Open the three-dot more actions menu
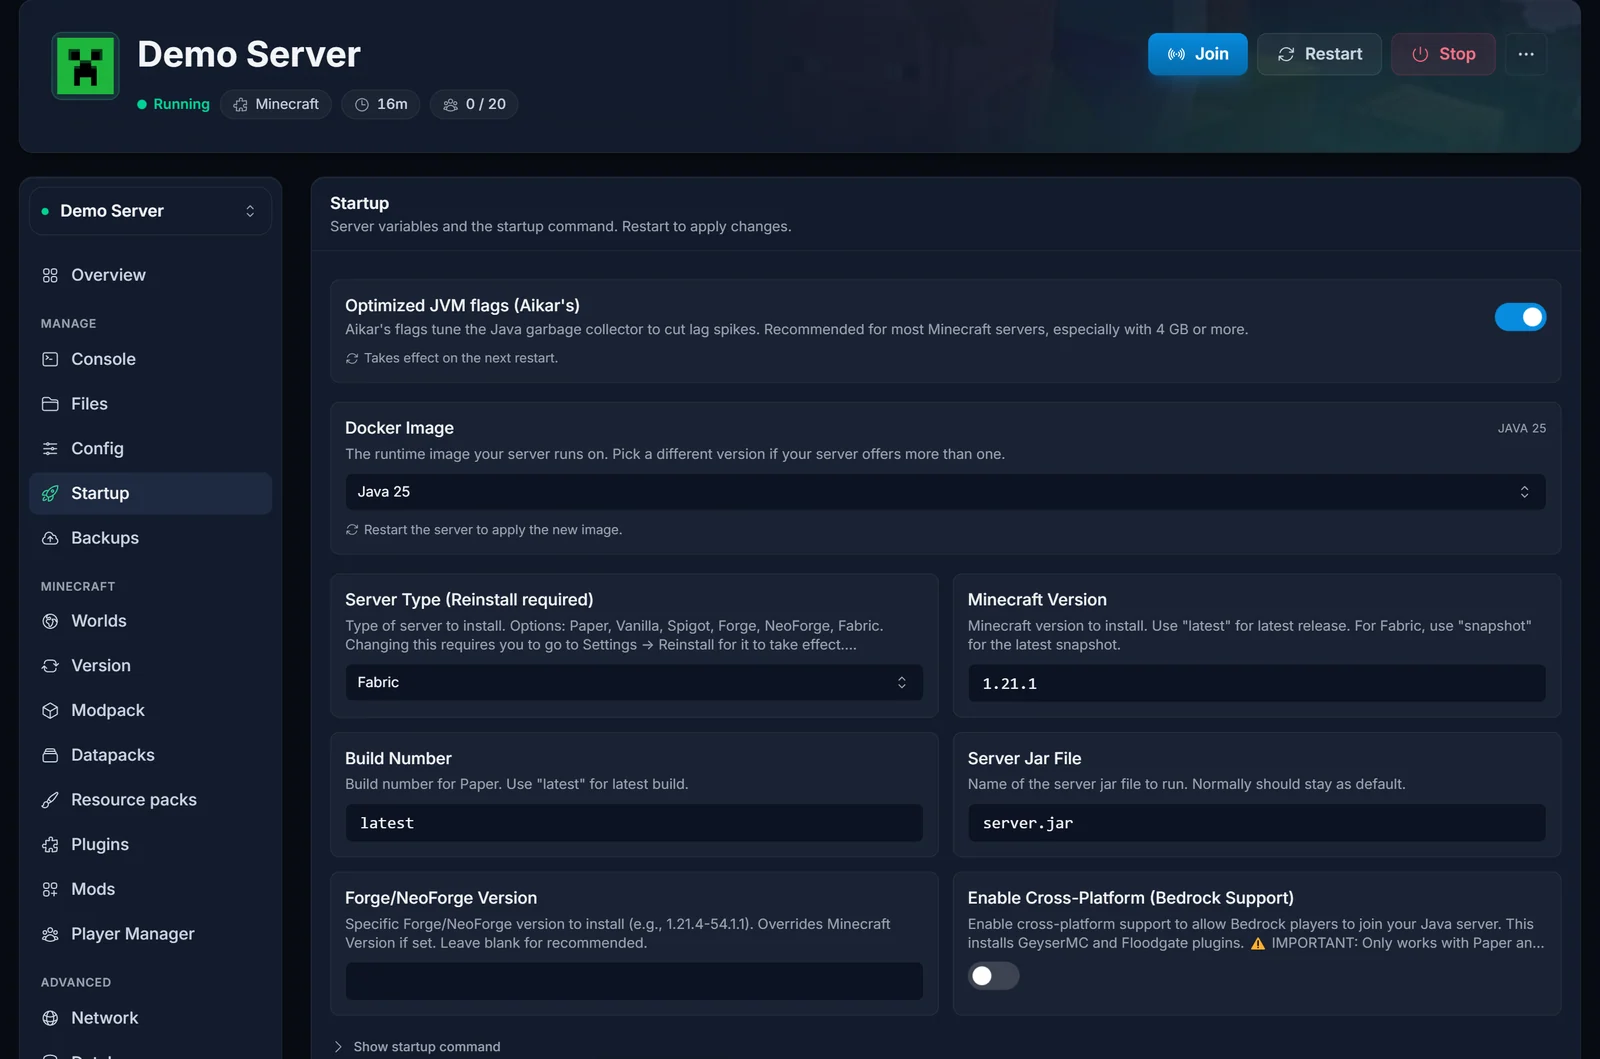The image size is (1600, 1059). click(x=1526, y=54)
